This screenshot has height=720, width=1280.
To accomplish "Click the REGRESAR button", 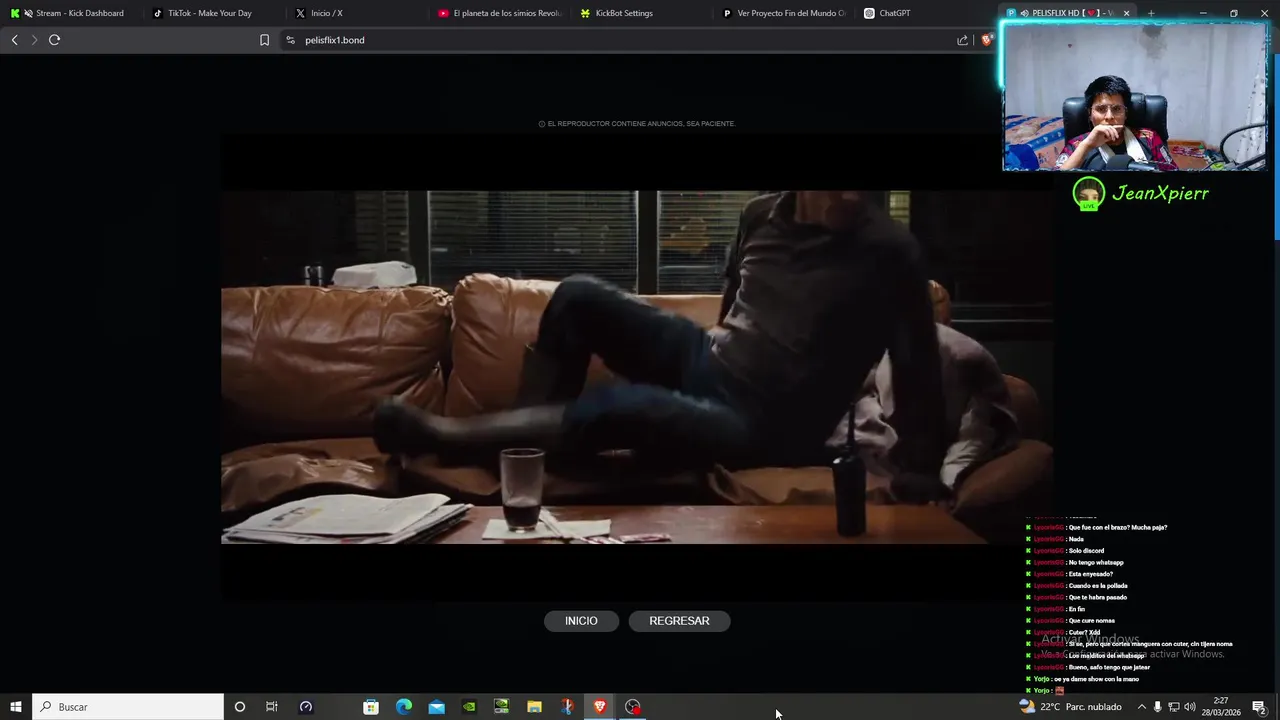I will pyautogui.click(x=679, y=621).
